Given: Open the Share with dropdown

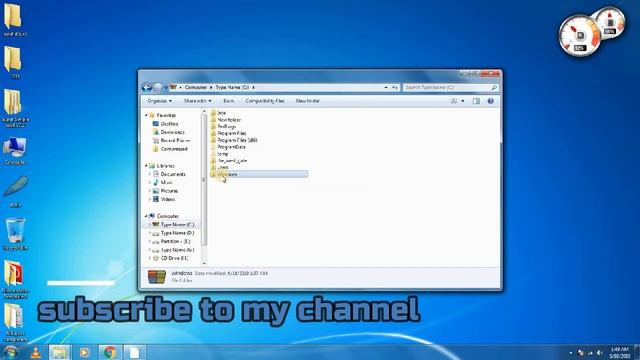Looking at the screenshot, I should coord(198,101).
